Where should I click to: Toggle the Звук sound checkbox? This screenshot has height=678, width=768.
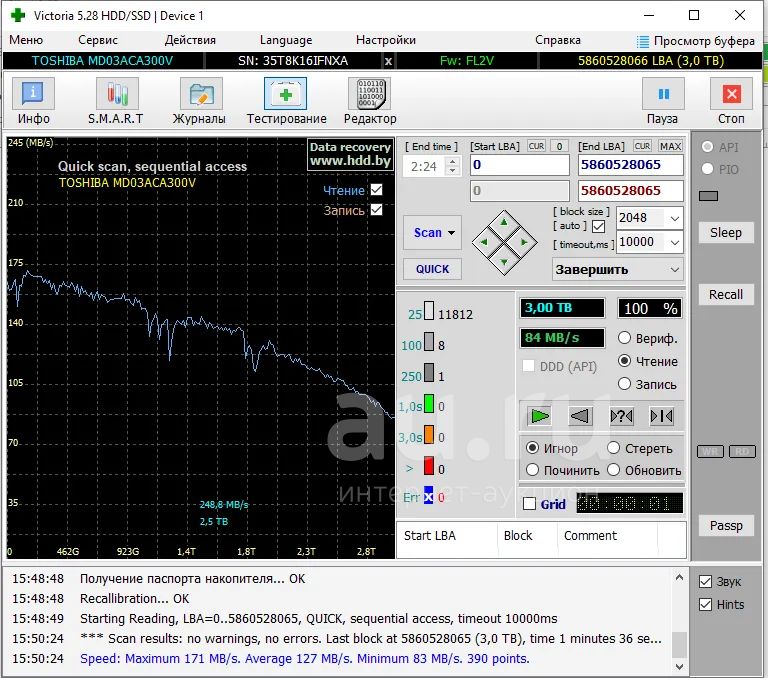coord(705,581)
